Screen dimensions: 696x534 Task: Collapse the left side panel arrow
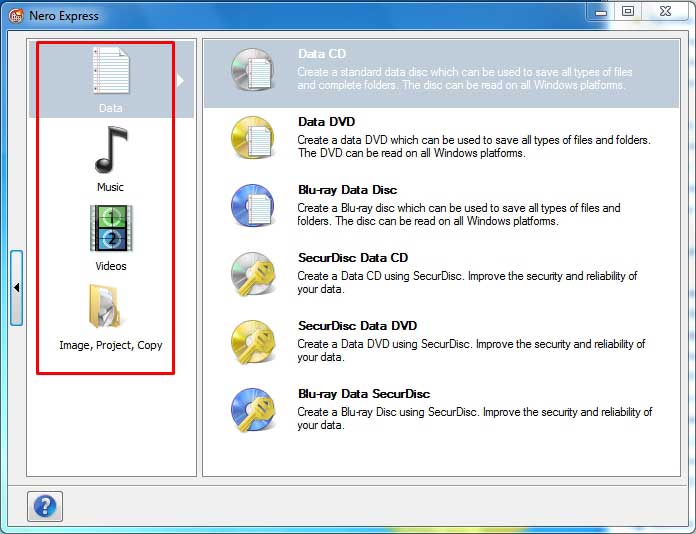pos(16,288)
